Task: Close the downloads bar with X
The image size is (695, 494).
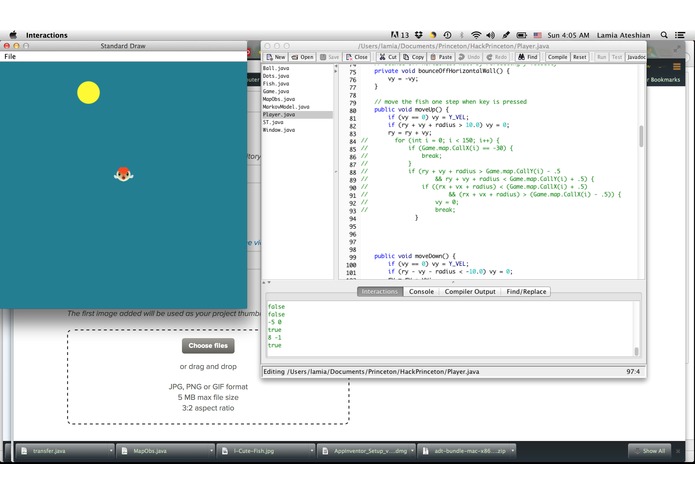Action: point(678,451)
